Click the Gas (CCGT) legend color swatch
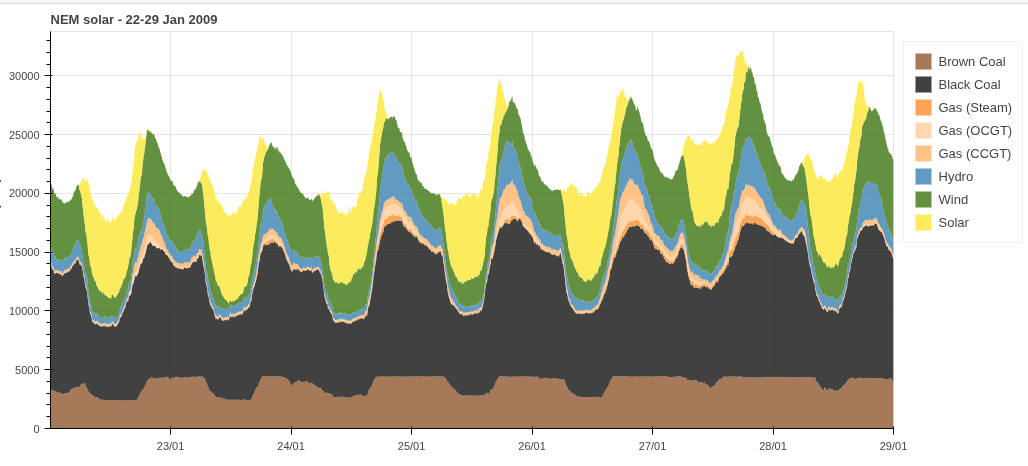This screenshot has height=466, width=1028. pos(923,154)
